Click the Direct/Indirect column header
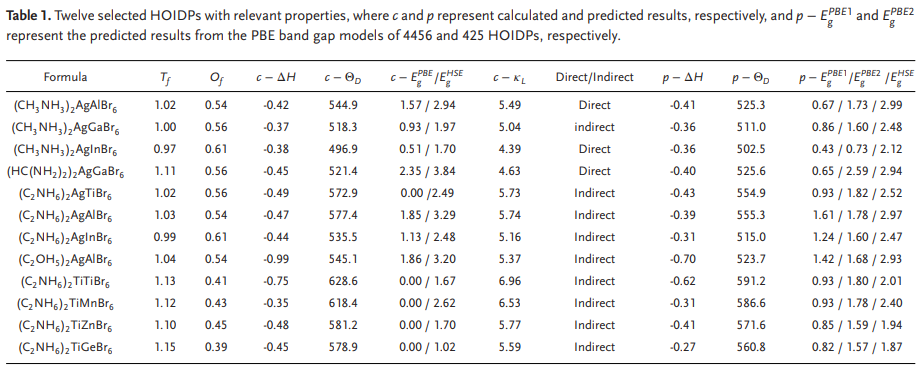The width and height of the screenshot is (923, 373). pyautogui.click(x=595, y=77)
